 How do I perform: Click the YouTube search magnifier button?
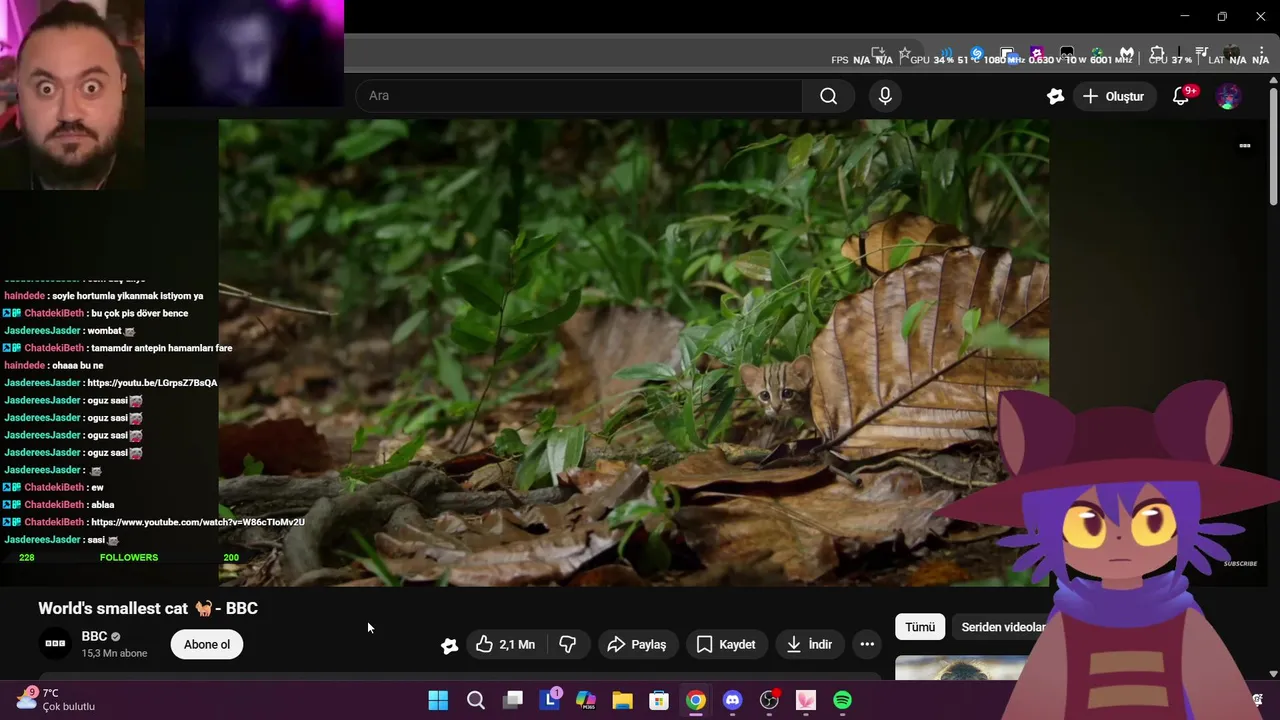coord(828,96)
